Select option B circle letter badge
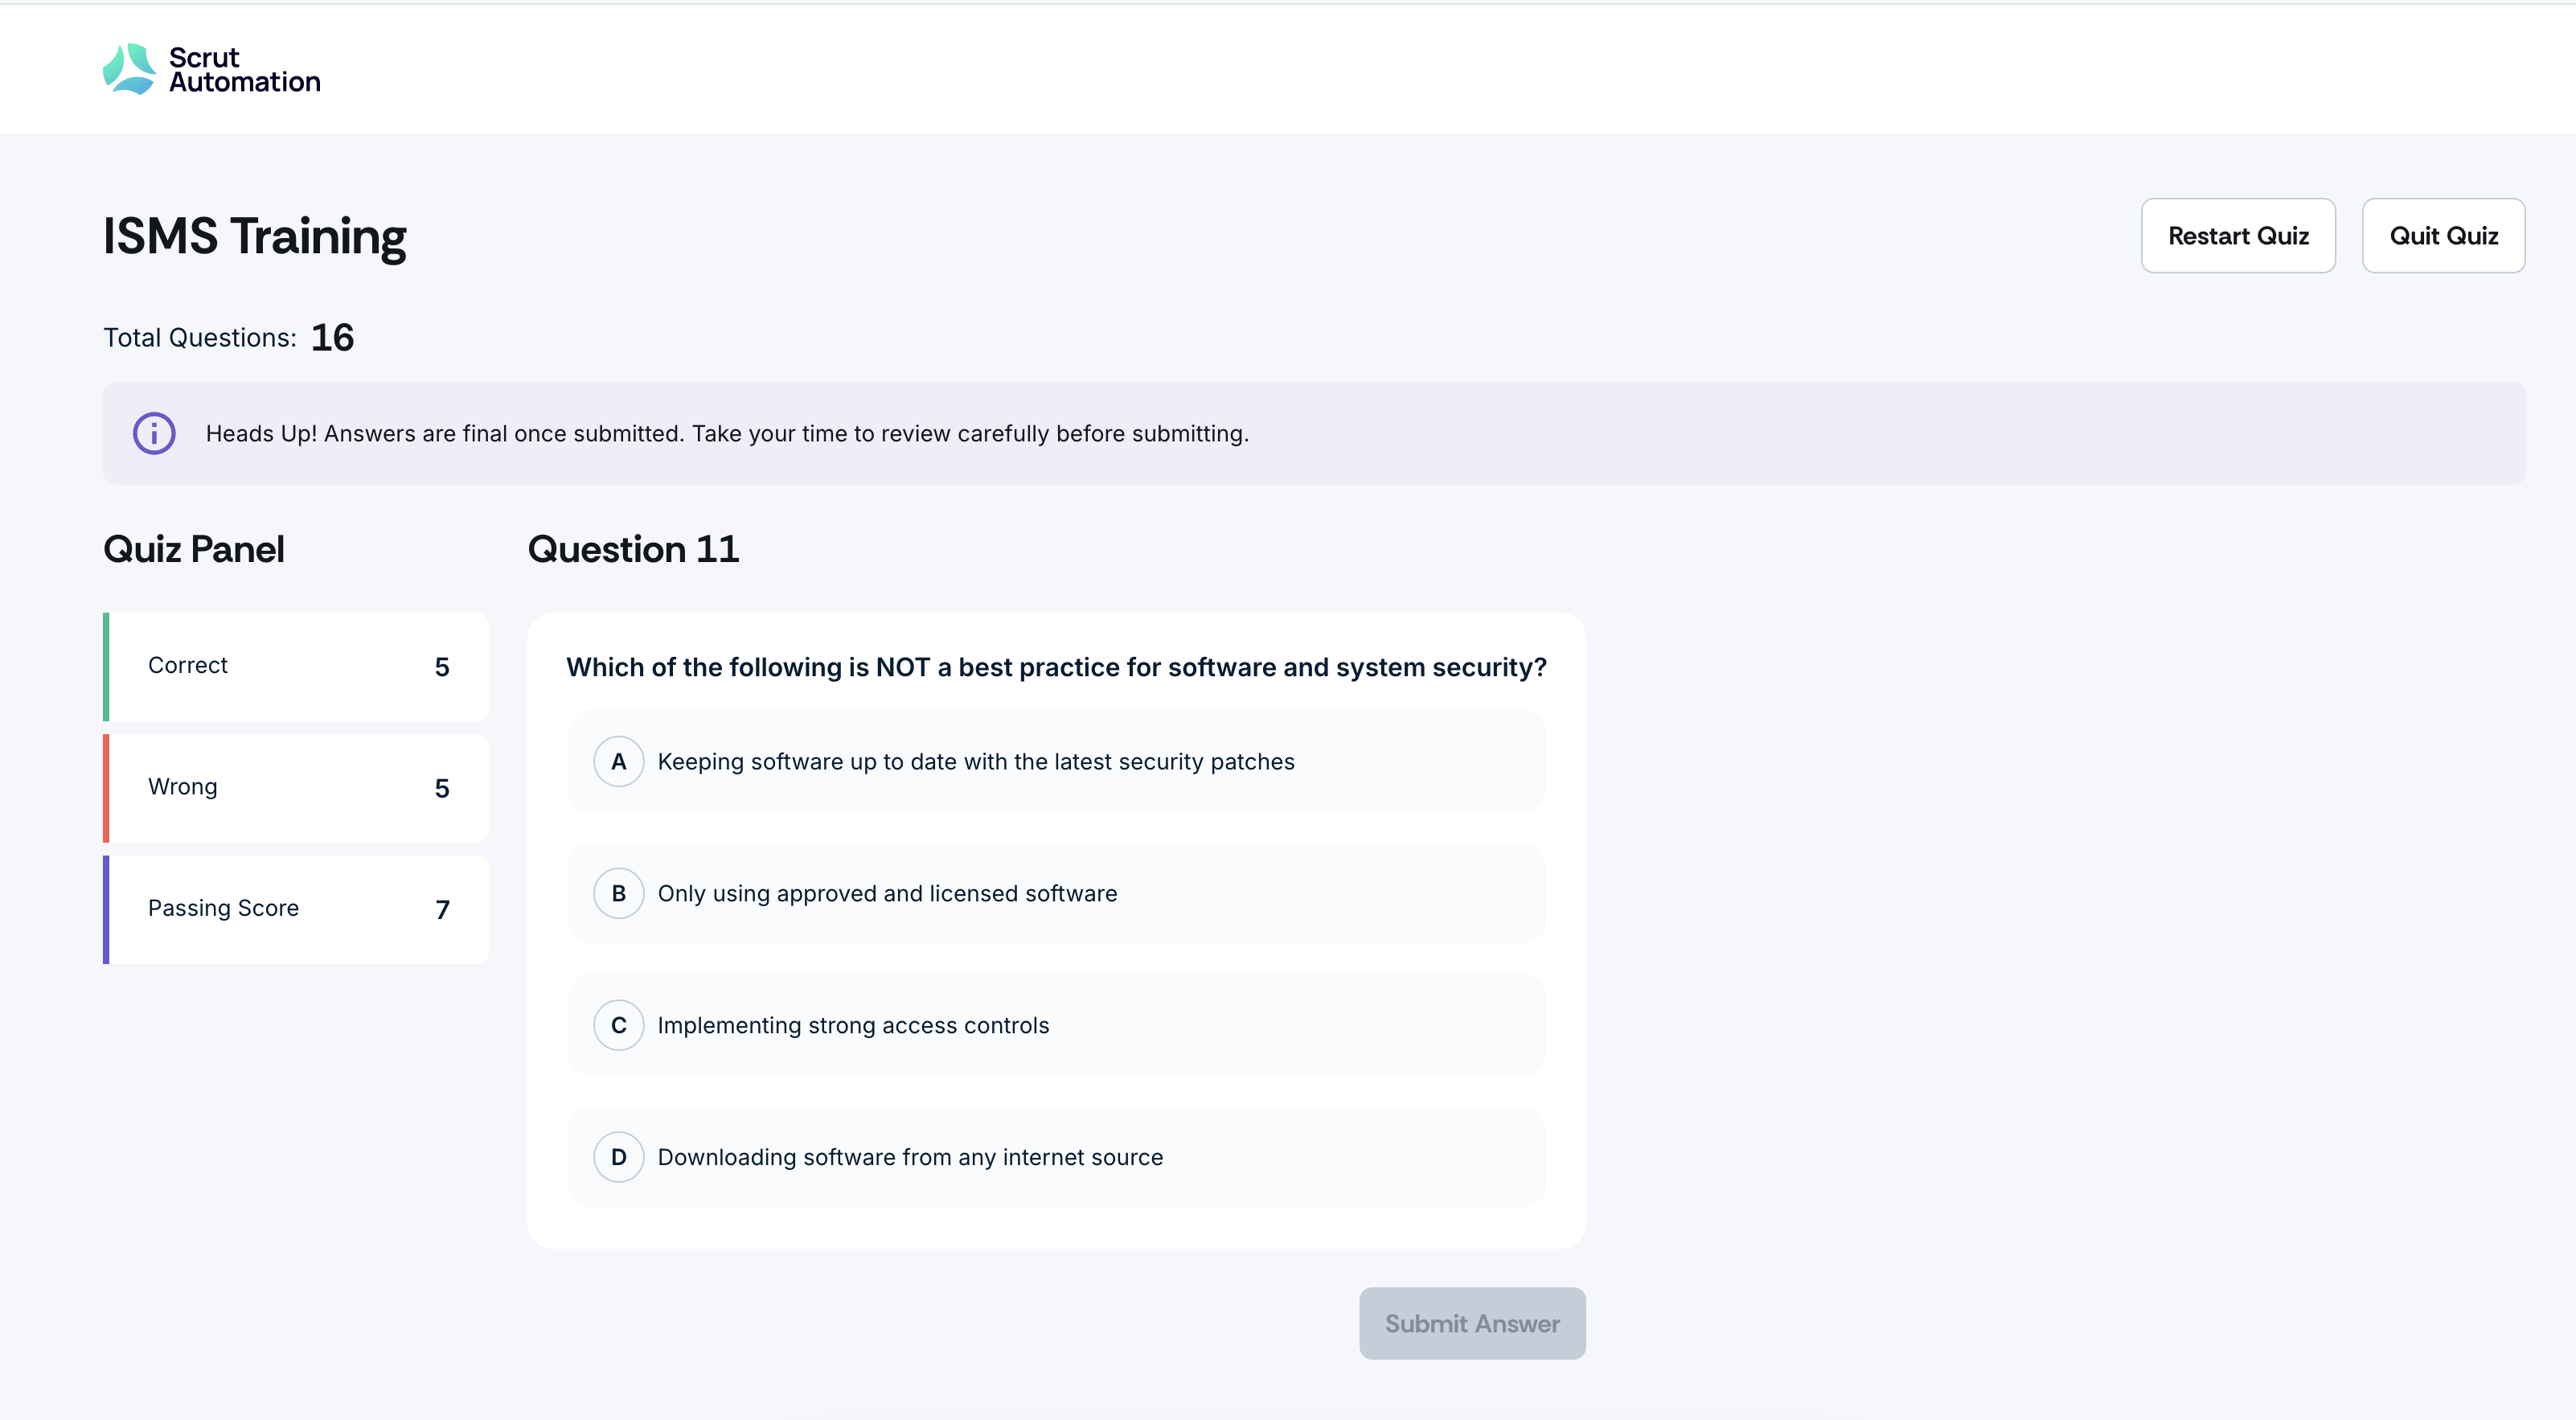Screen dimensions: 2576x1420 pyautogui.click(x=618, y=894)
